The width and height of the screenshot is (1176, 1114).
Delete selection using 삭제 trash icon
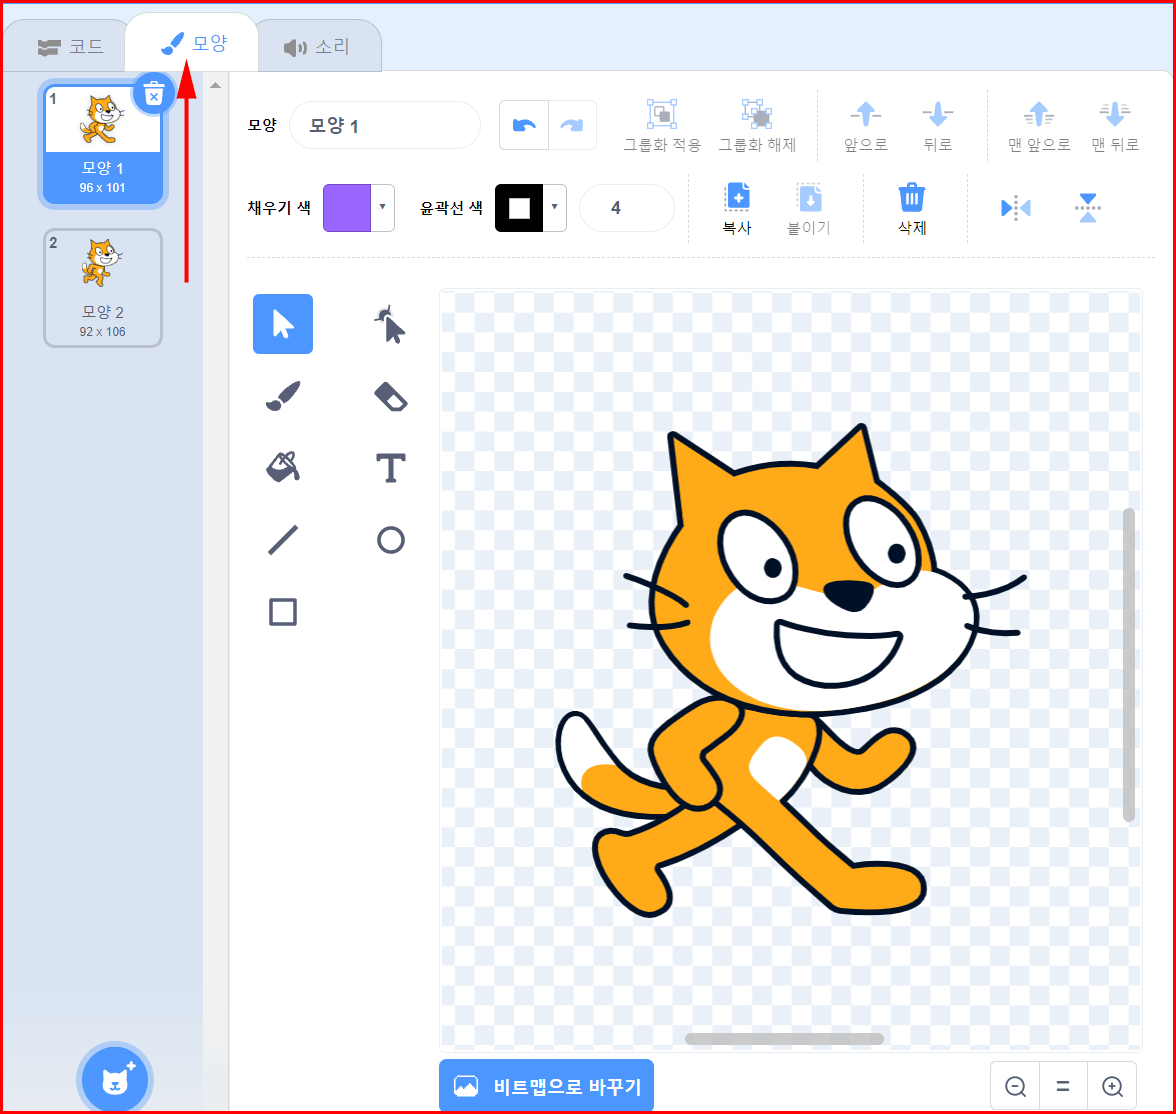click(911, 197)
